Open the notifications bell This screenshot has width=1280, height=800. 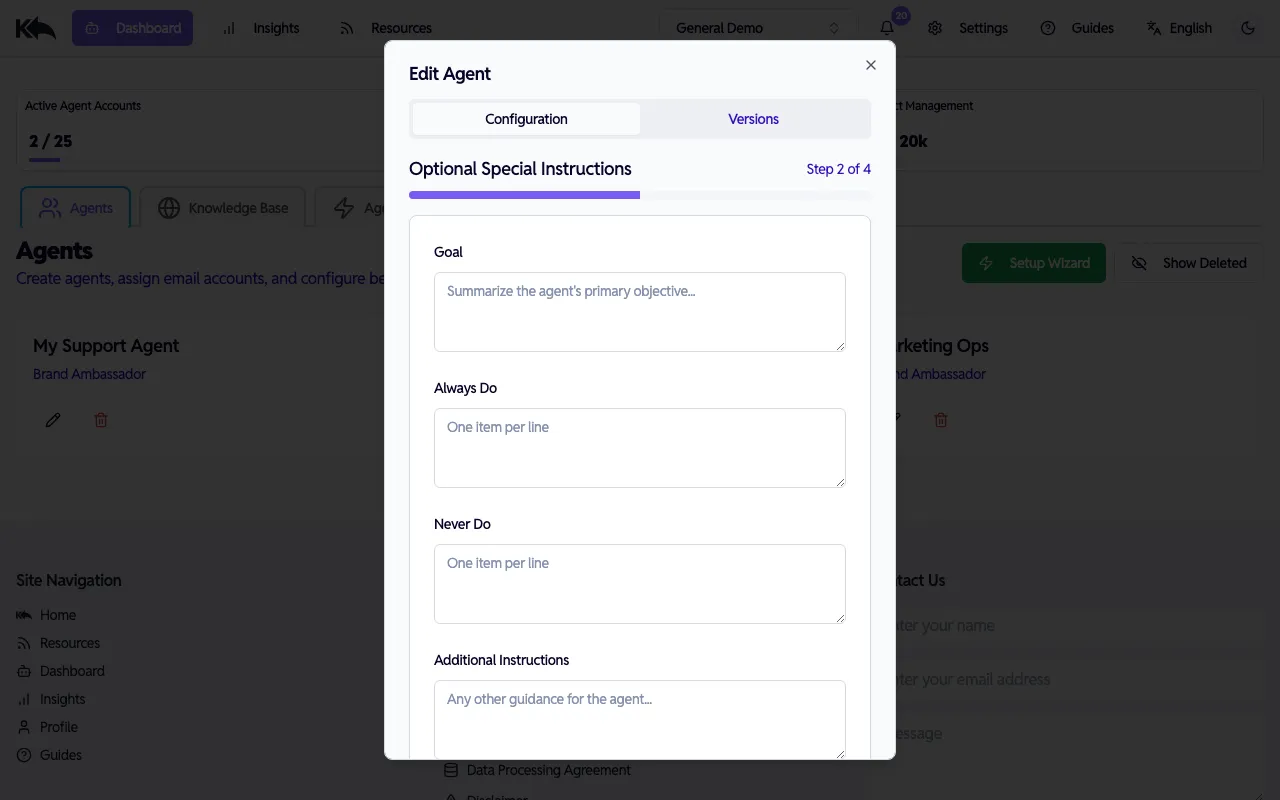tap(886, 27)
